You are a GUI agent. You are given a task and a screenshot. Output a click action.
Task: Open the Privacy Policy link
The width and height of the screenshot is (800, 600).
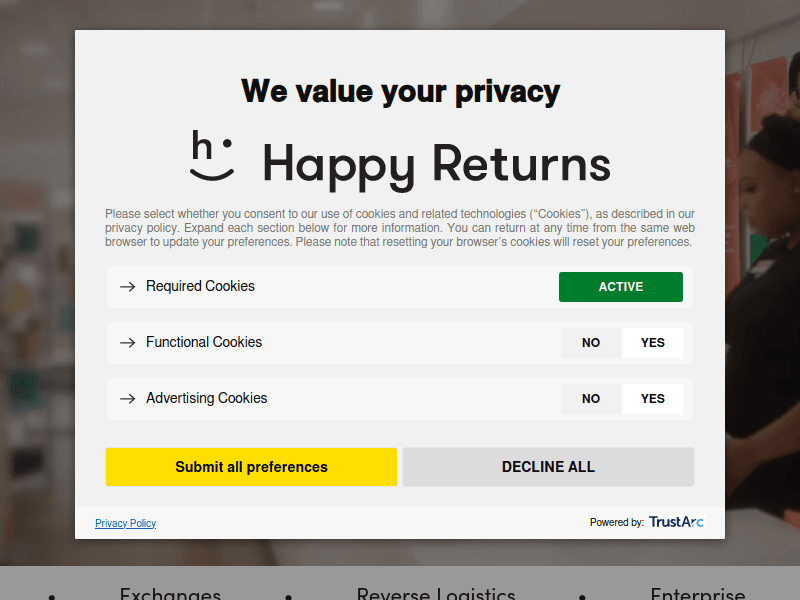pyautogui.click(x=126, y=523)
